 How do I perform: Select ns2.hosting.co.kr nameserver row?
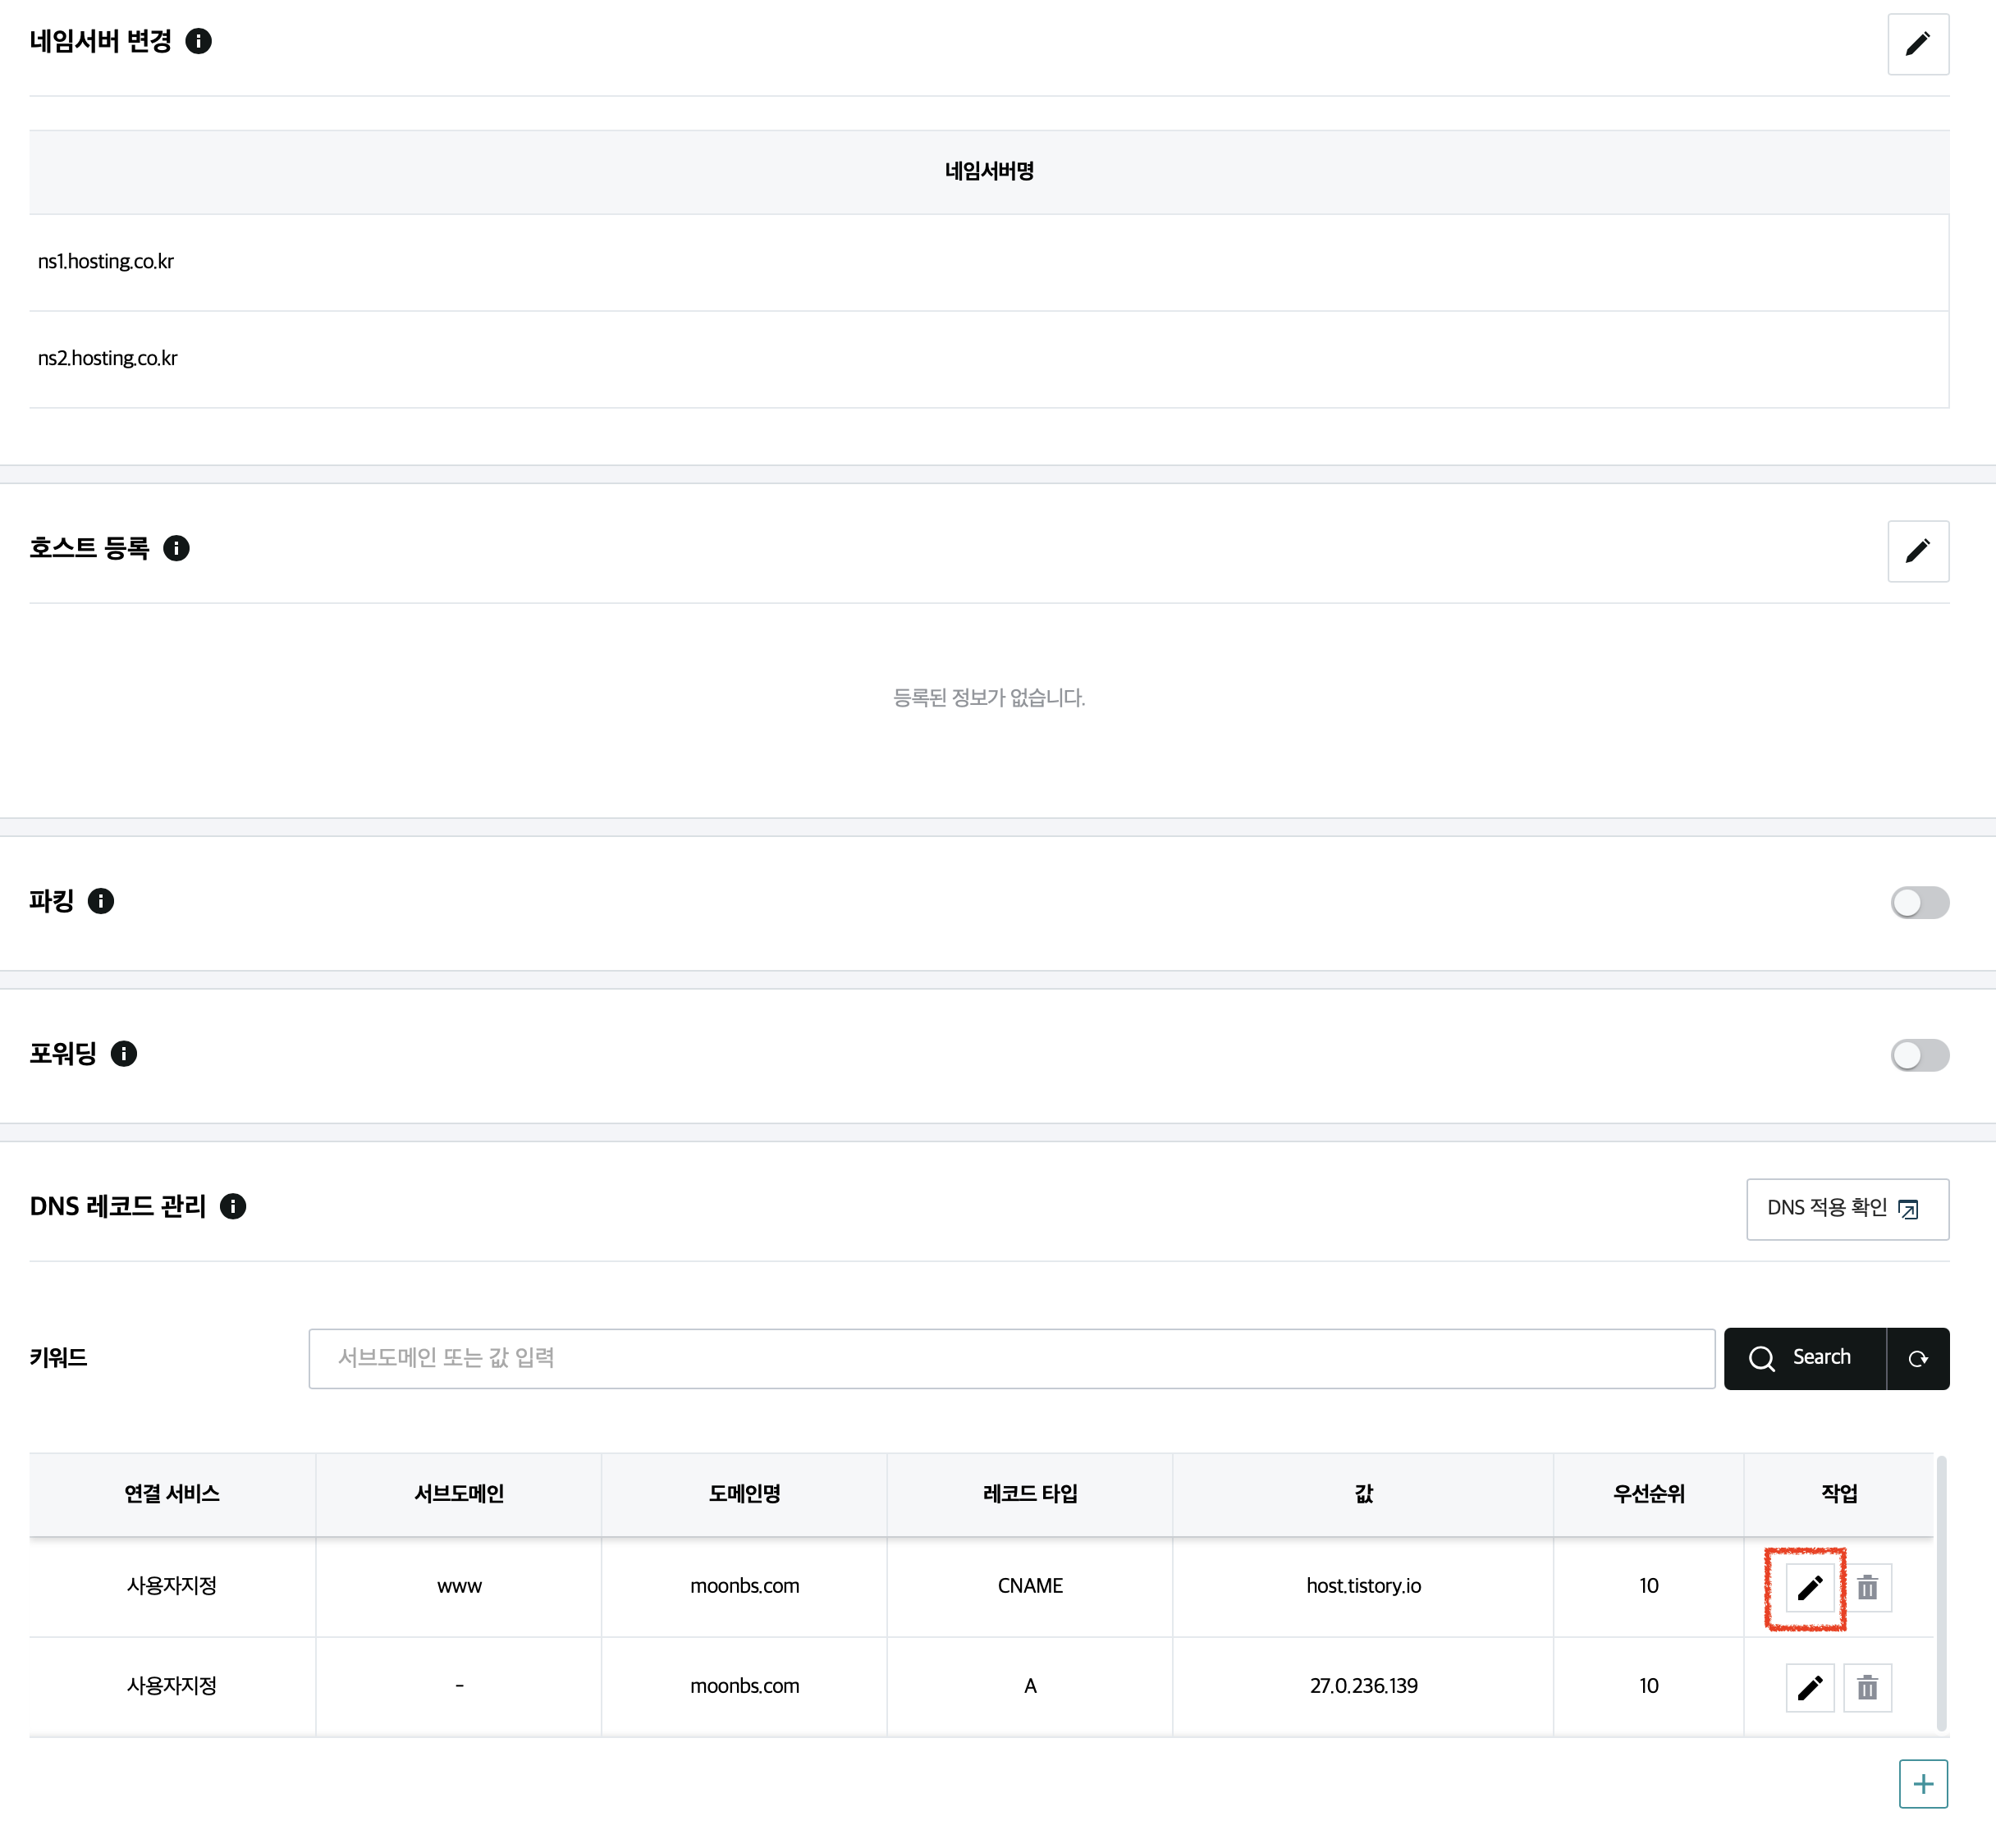(x=989, y=359)
